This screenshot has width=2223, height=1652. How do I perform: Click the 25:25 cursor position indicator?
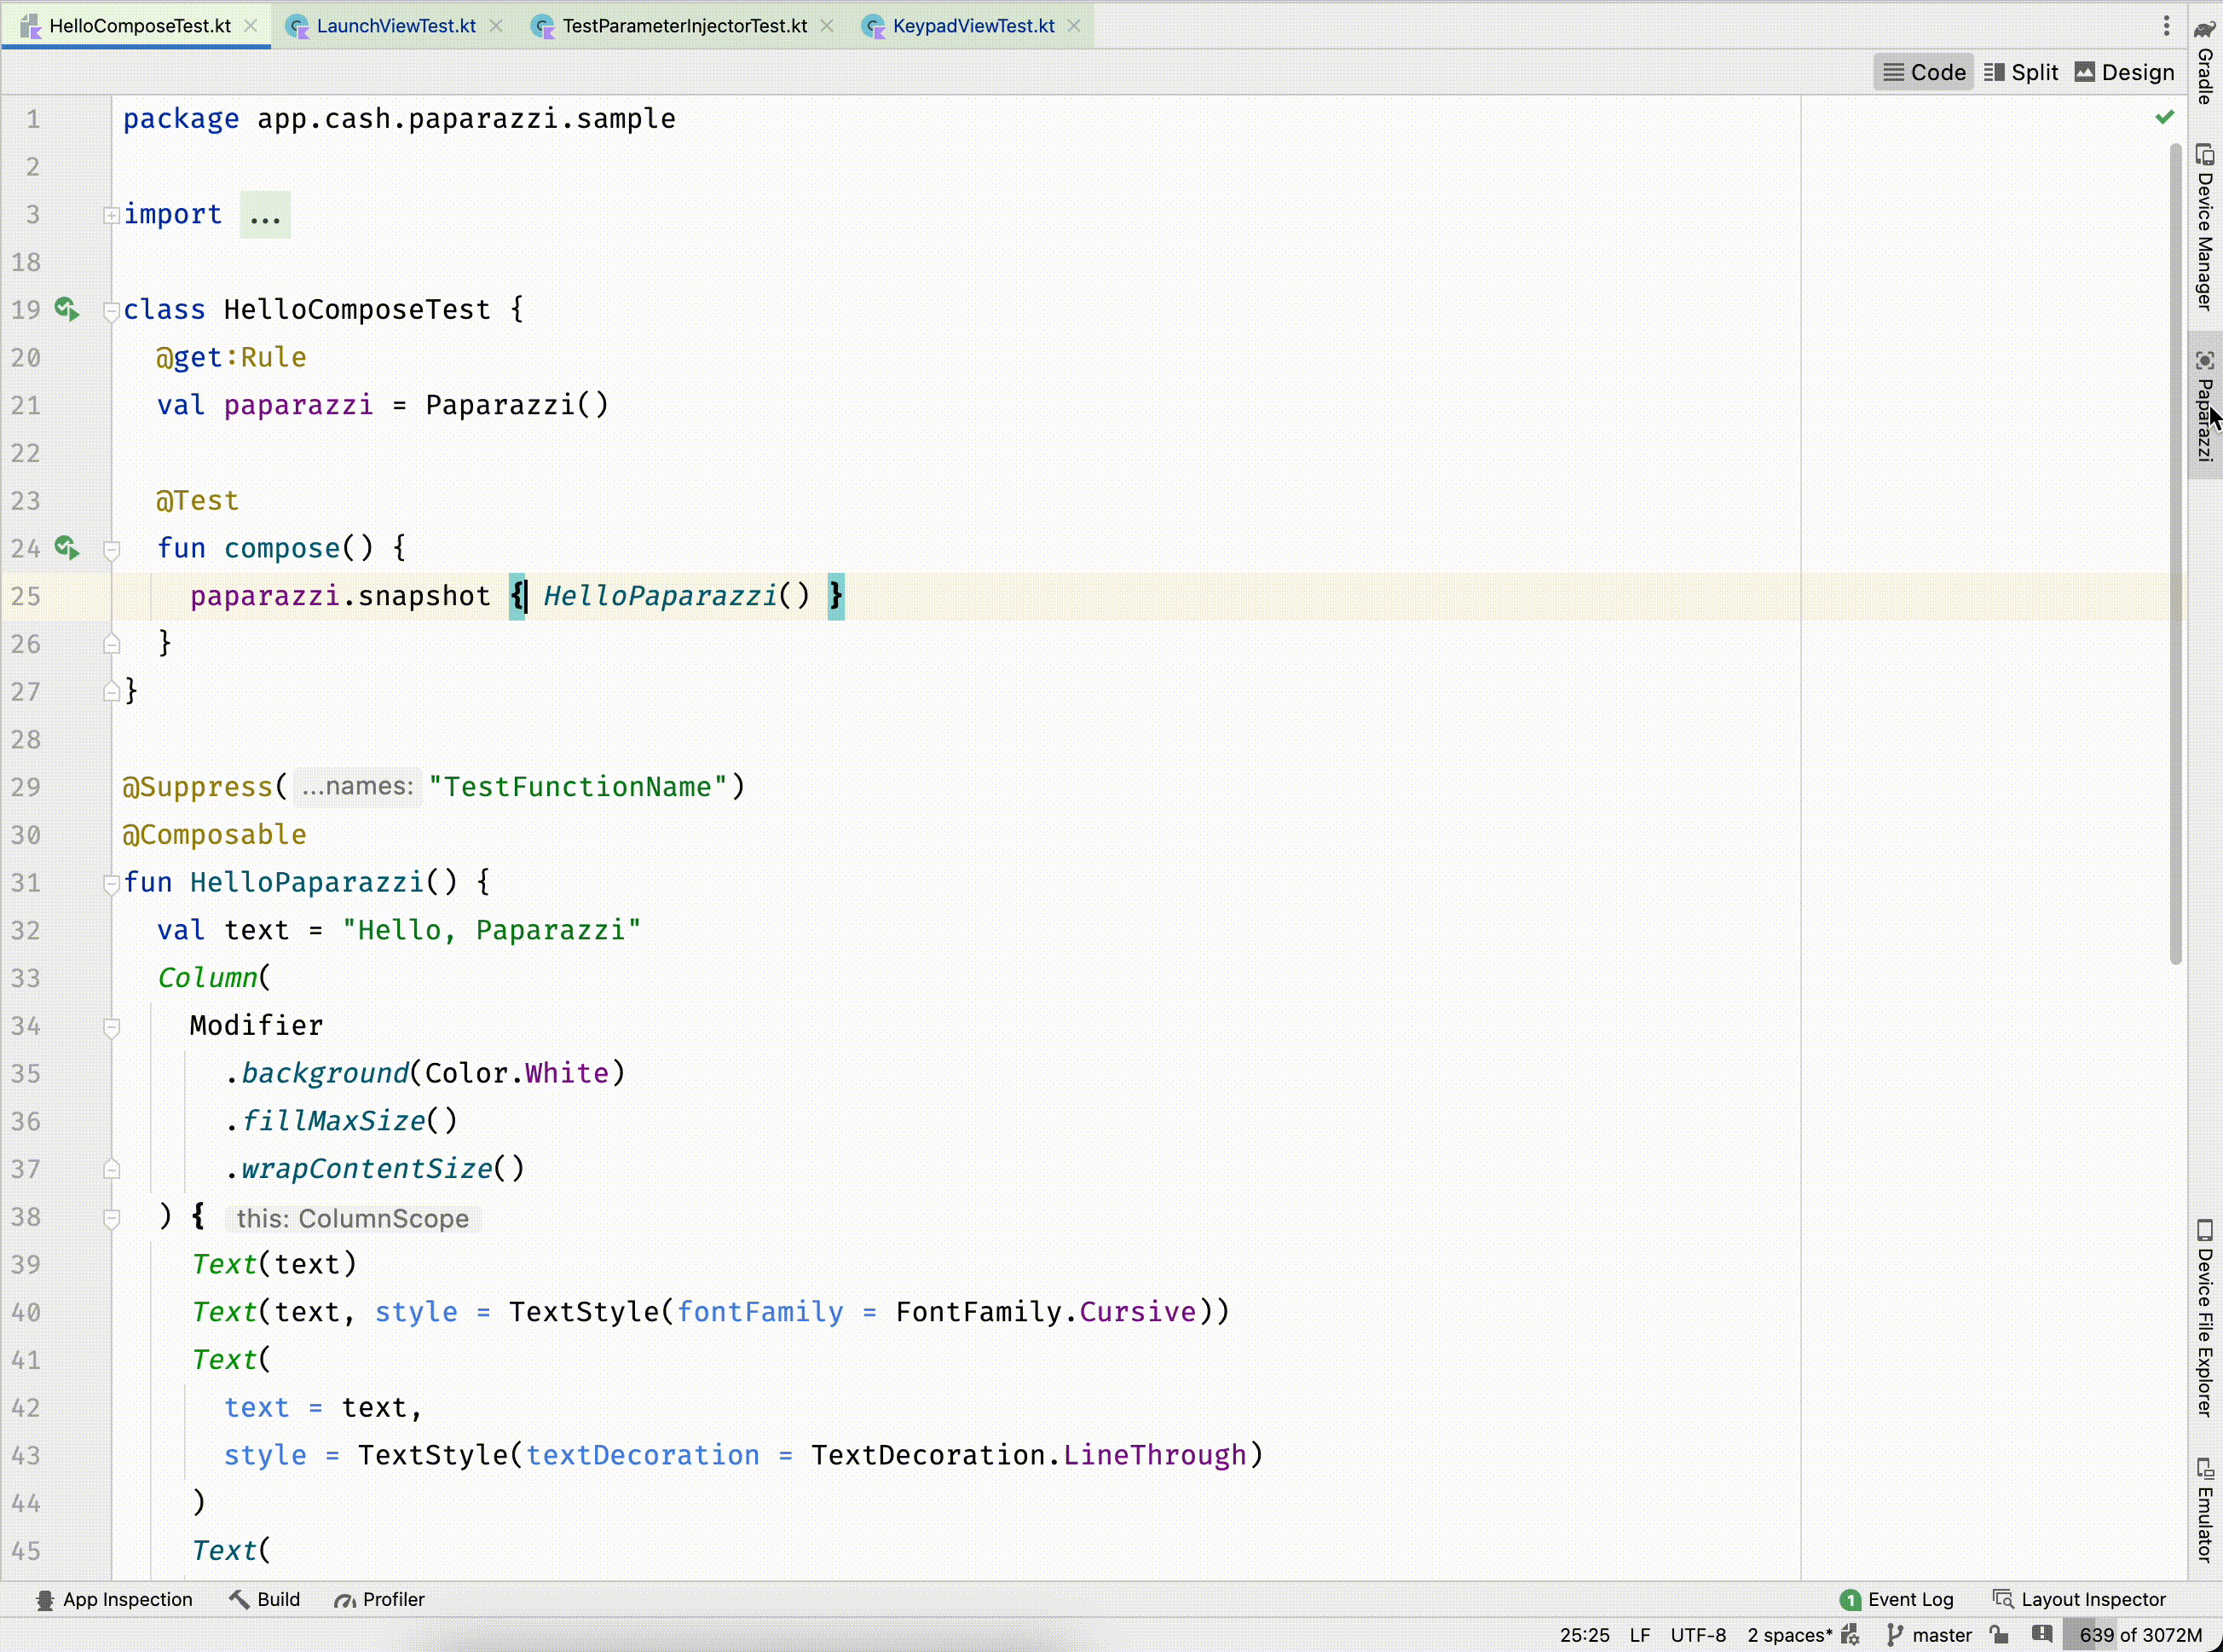[1584, 1635]
